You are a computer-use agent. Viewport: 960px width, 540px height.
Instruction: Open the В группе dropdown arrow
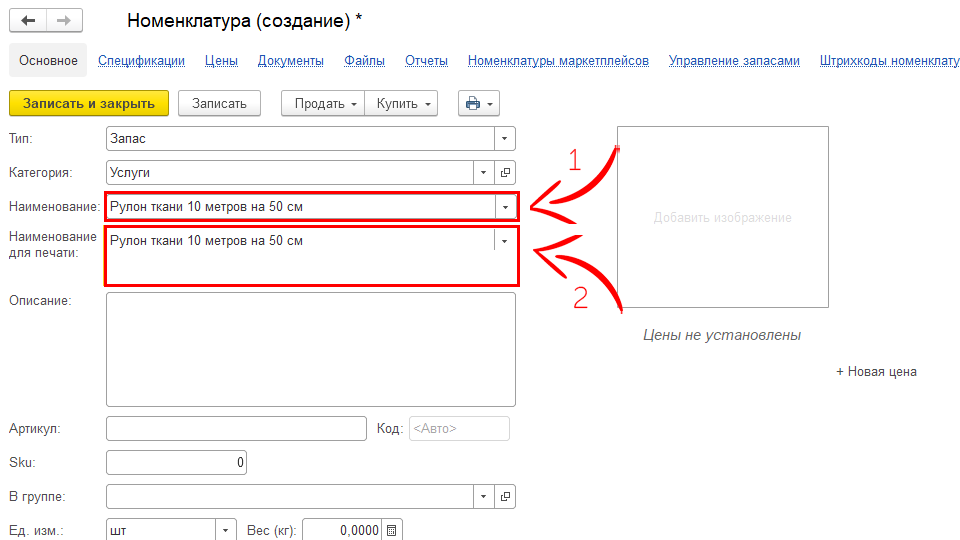click(484, 496)
